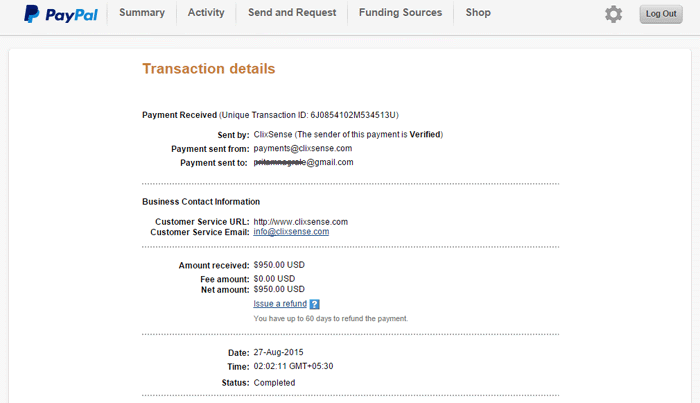
Task: Click the refund help question mark icon
Action: [x=315, y=304]
